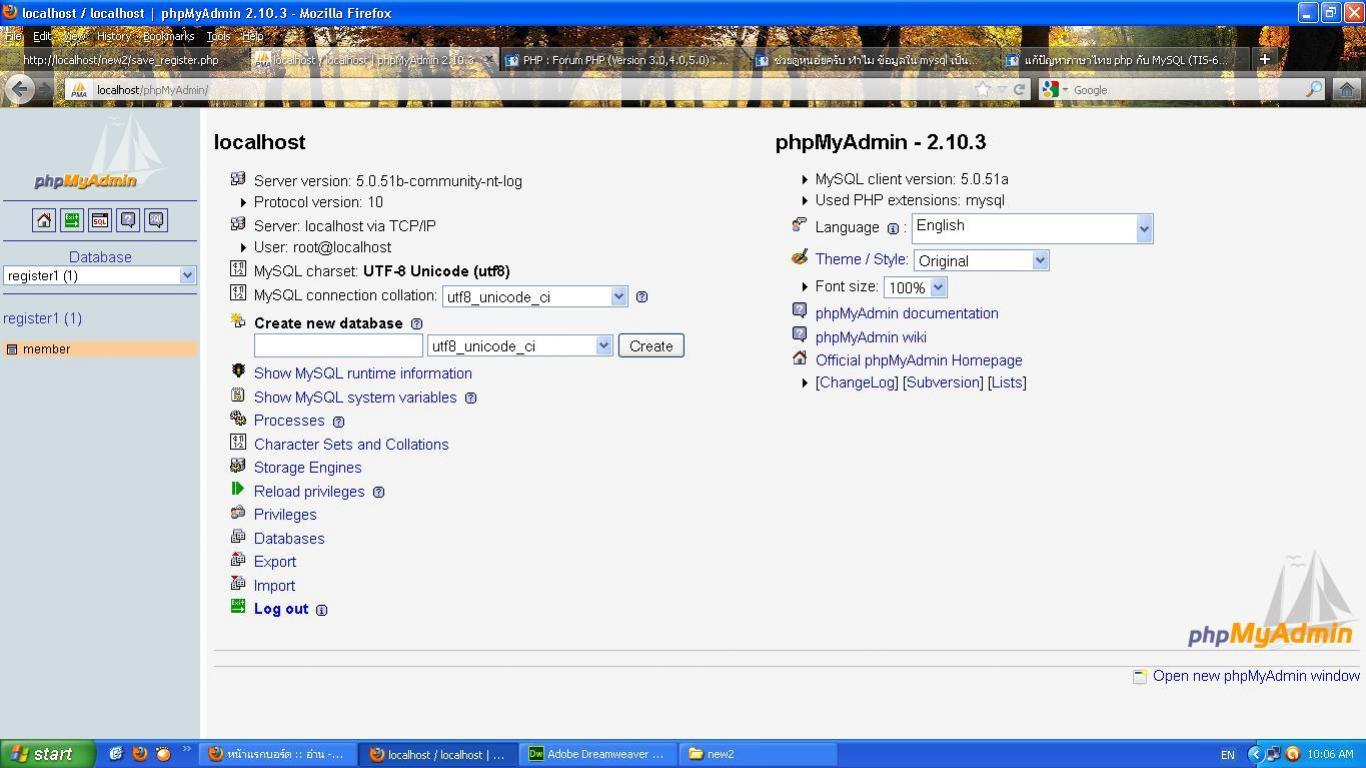Open the Tools menu
Screen dimensions: 1366x768
[218, 36]
